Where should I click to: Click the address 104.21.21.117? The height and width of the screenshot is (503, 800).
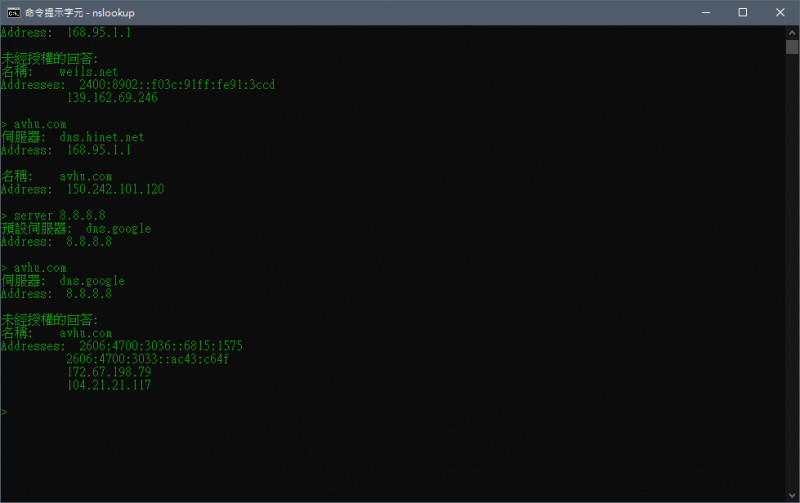click(x=109, y=385)
